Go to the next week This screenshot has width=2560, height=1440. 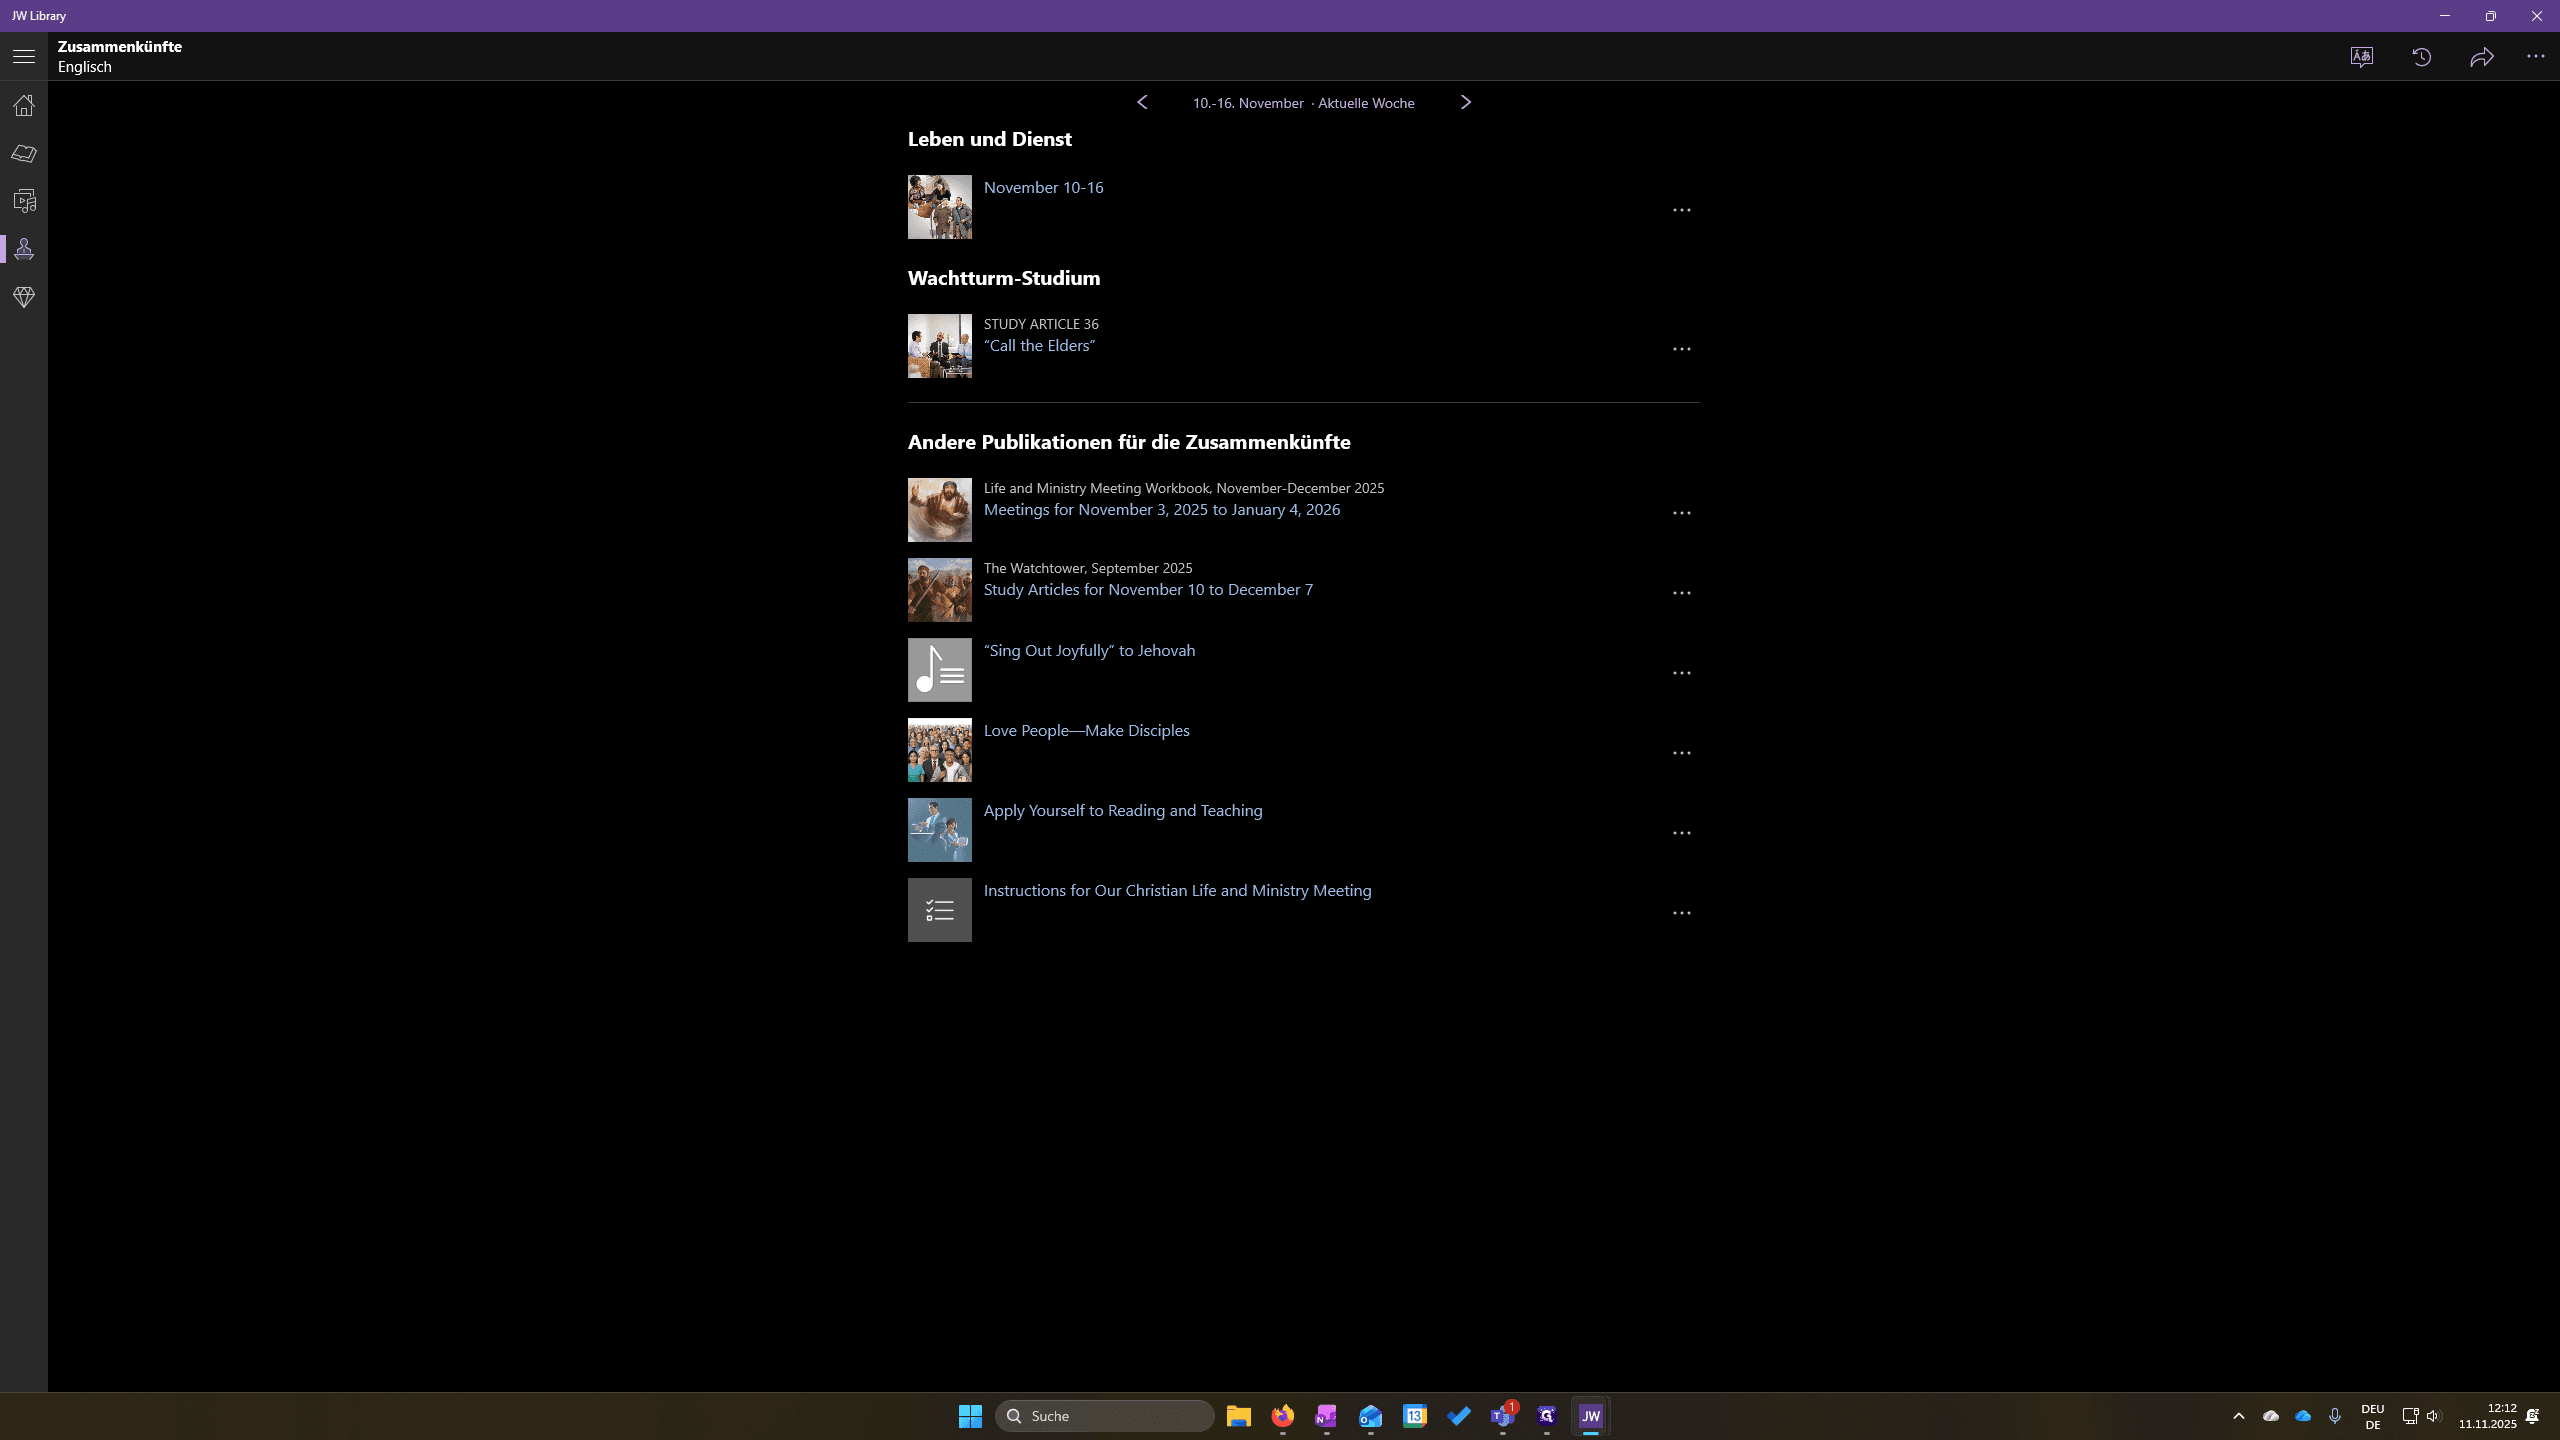click(x=1466, y=102)
